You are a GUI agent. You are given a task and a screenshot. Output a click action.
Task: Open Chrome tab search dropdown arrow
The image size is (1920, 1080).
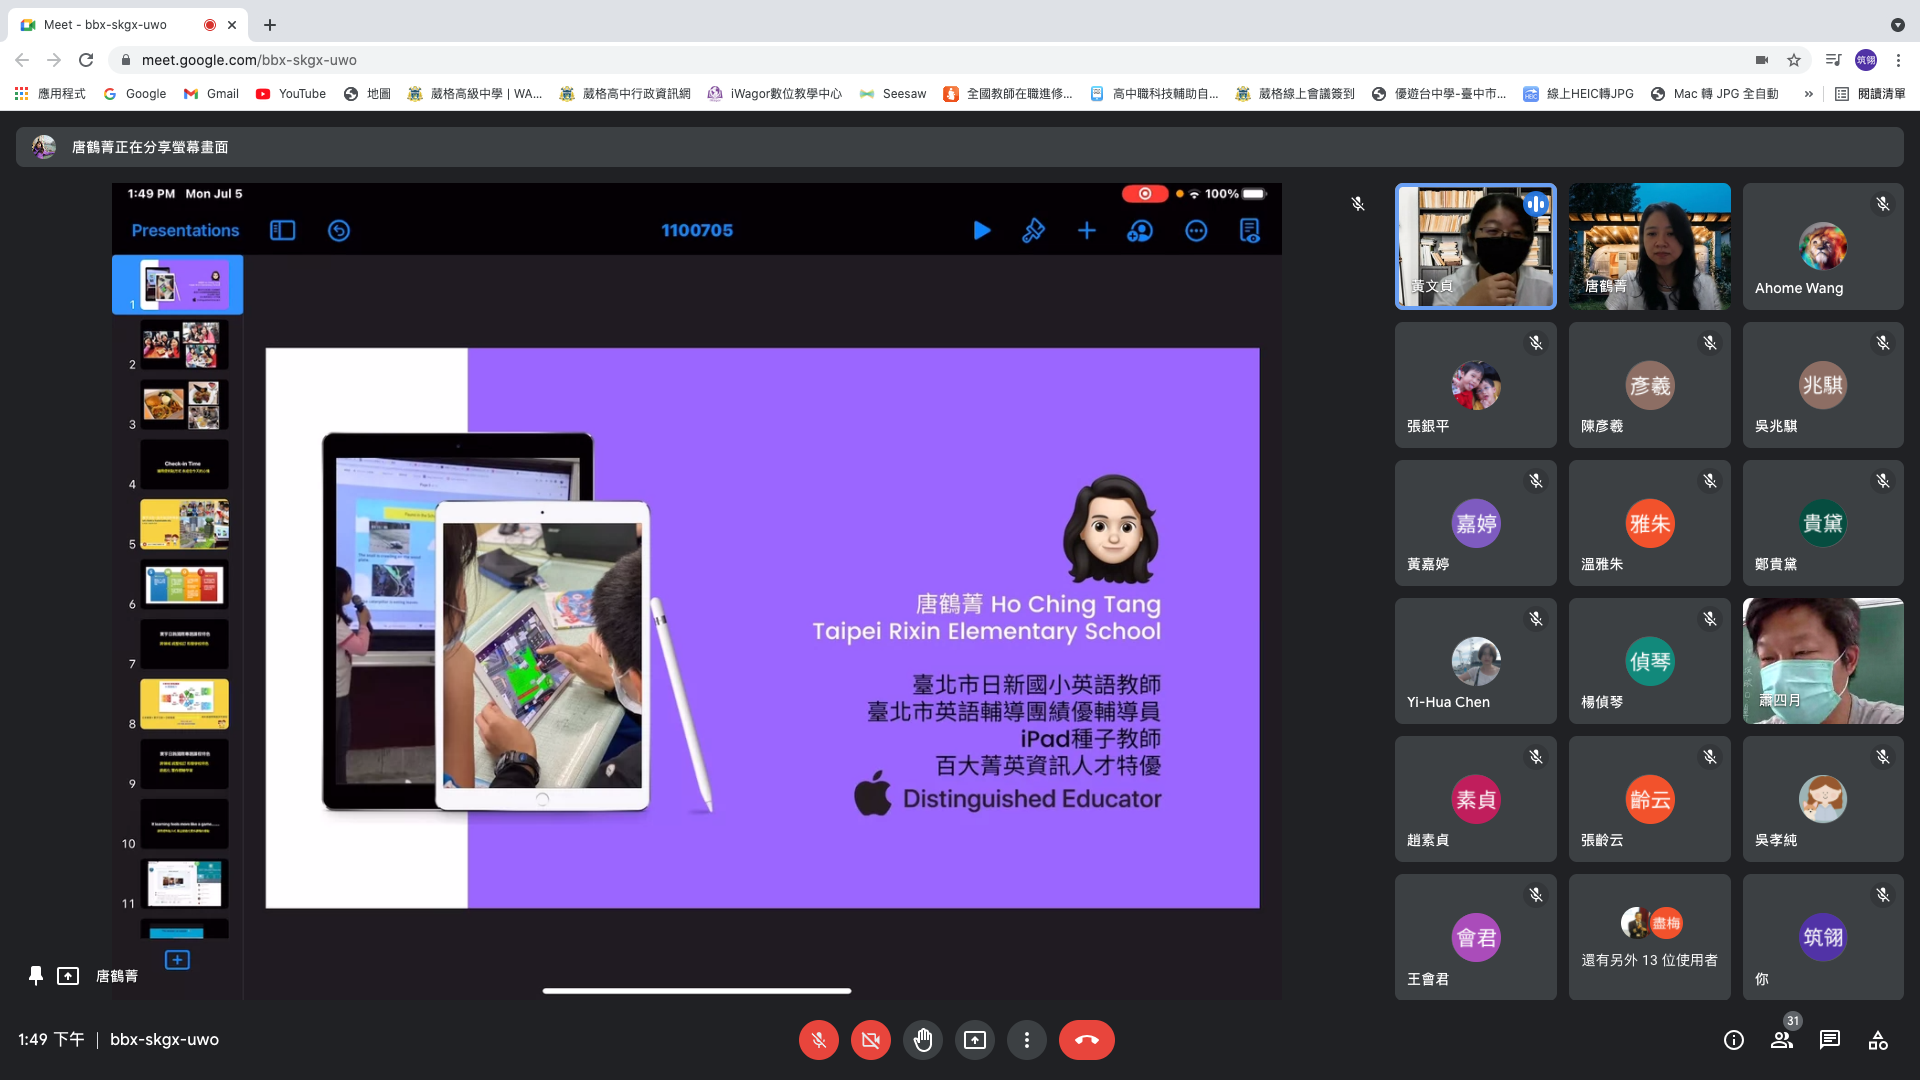1897,24
